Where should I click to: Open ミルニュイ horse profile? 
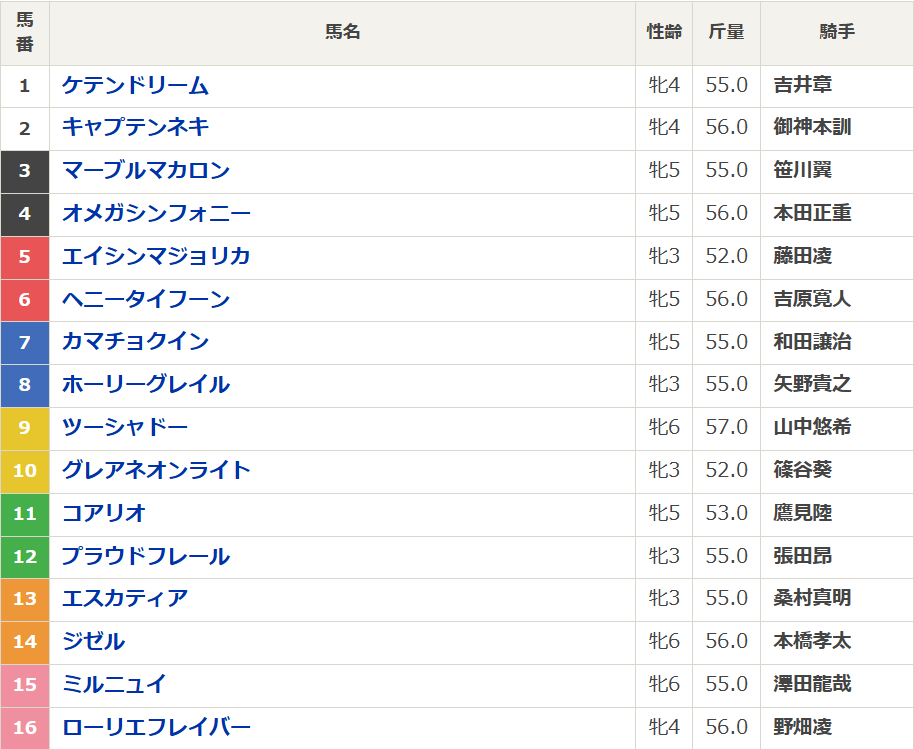click(114, 684)
